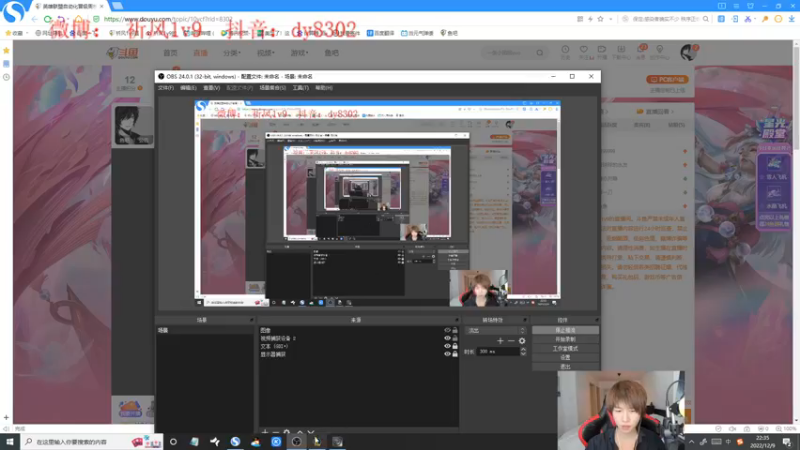
Task: Open transition properties gear icon
Action: (522, 341)
